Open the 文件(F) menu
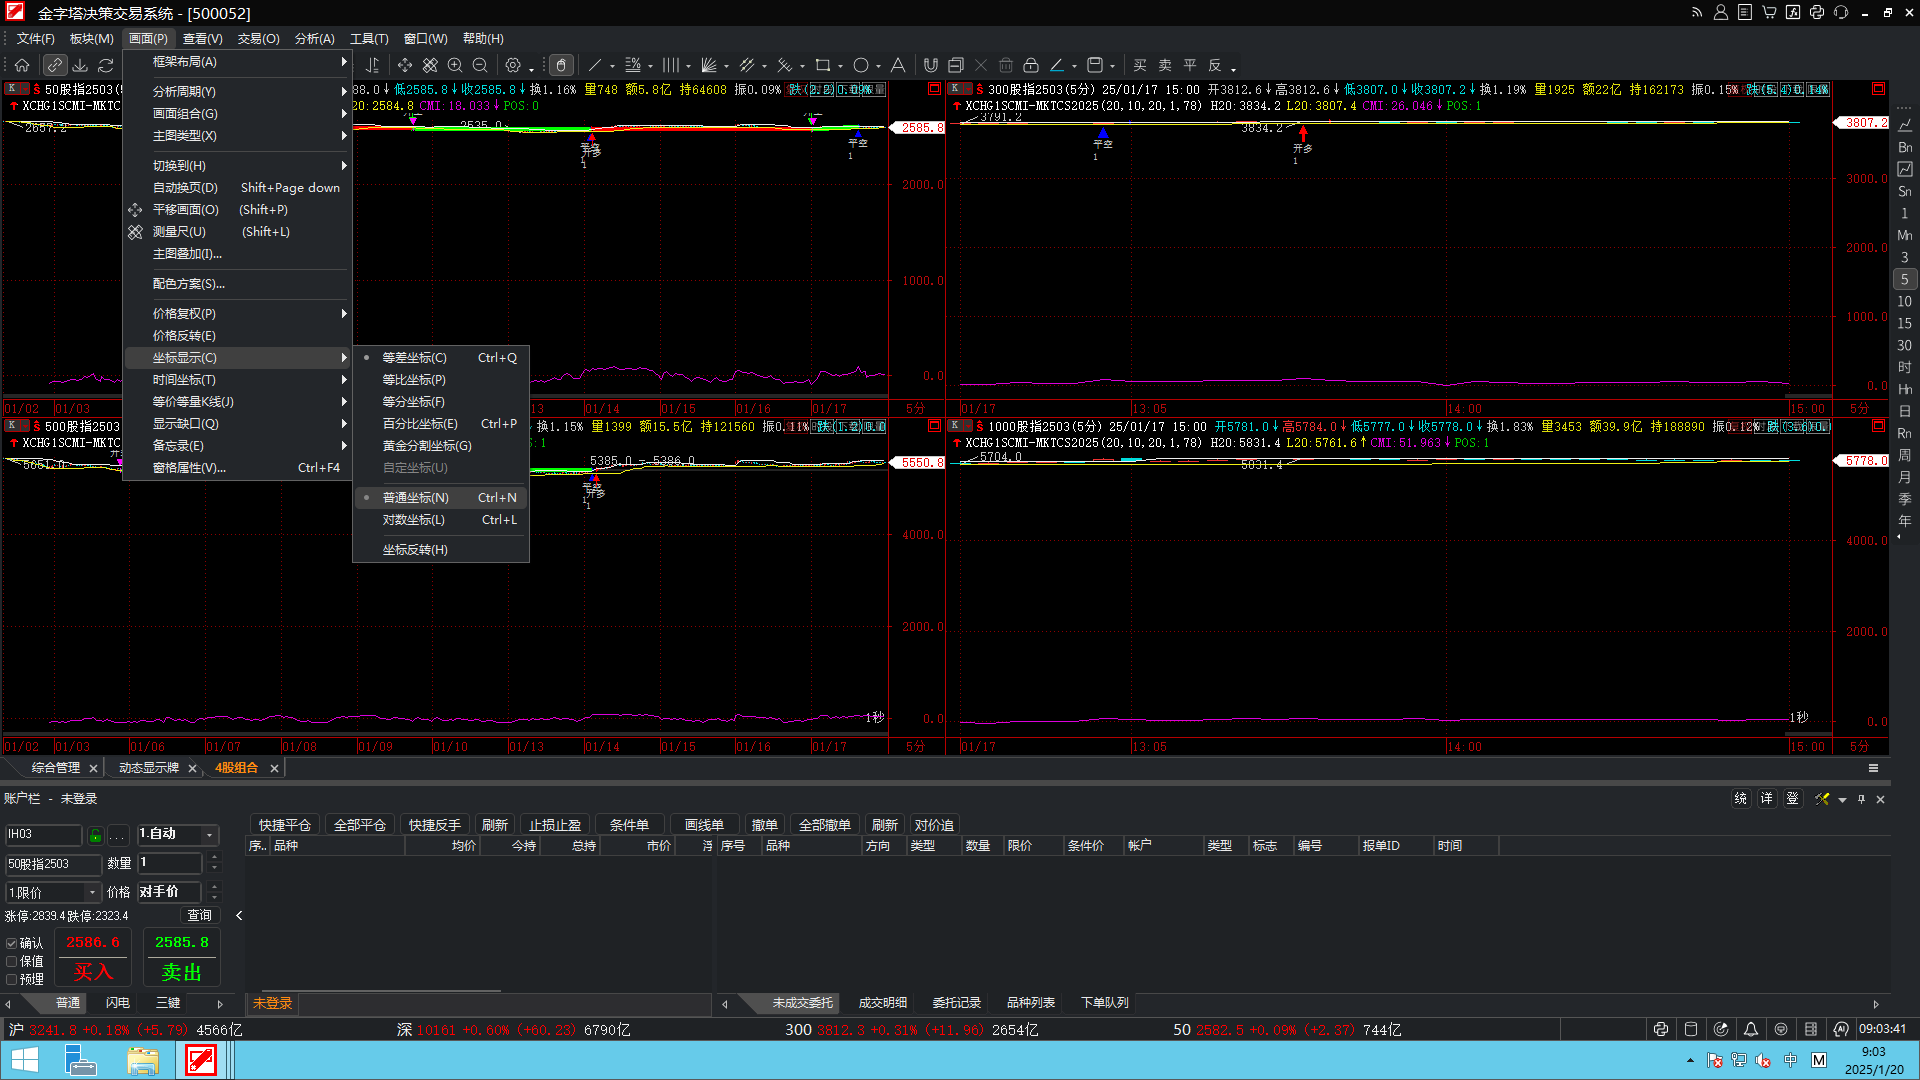The width and height of the screenshot is (1920, 1080). pos(36,38)
